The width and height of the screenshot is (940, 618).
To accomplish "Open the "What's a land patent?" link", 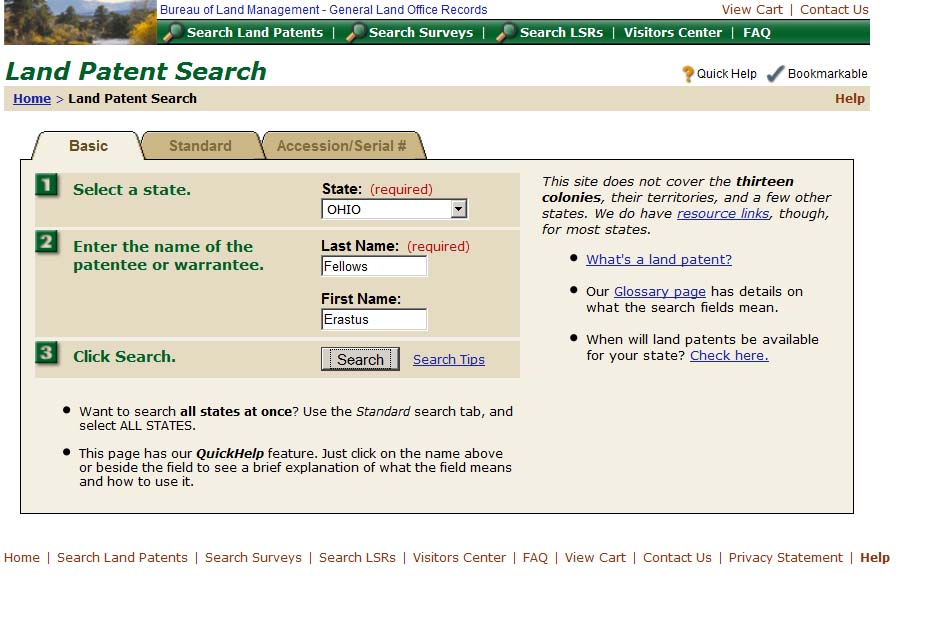I will [658, 260].
